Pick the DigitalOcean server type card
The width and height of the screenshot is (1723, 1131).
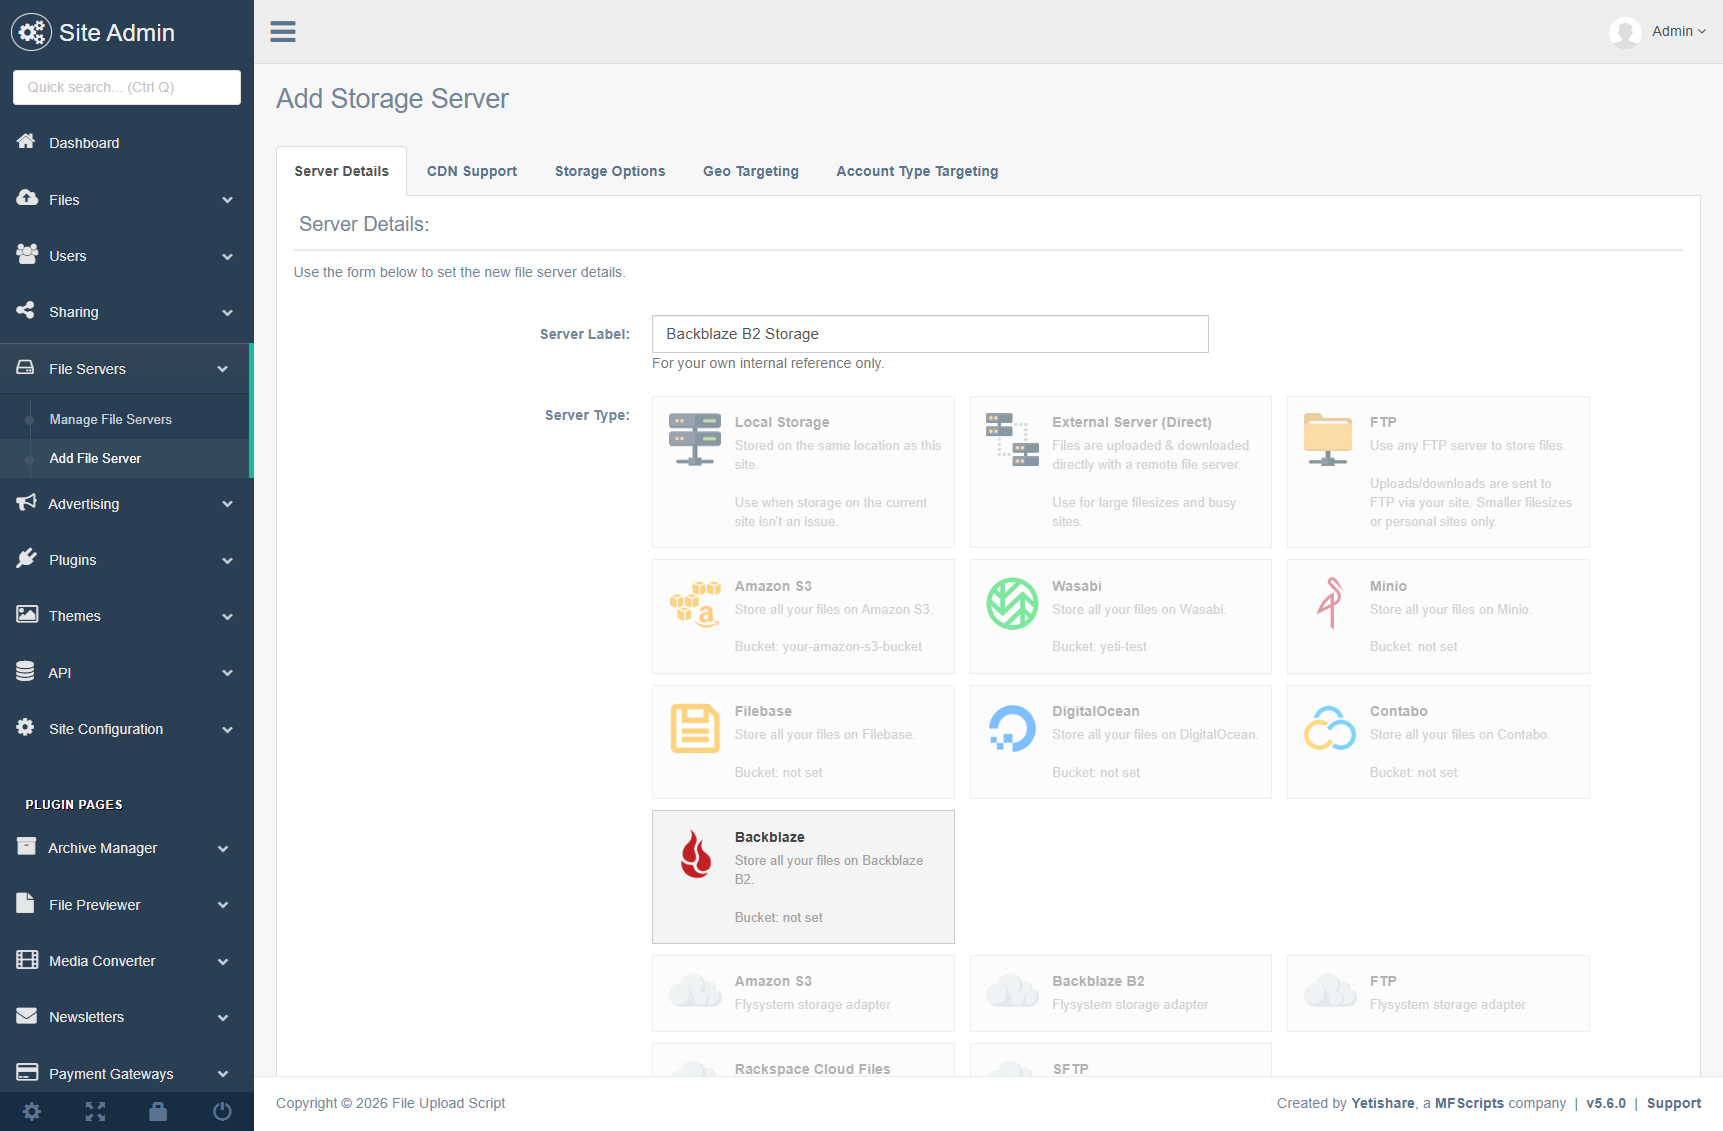coord(1120,741)
